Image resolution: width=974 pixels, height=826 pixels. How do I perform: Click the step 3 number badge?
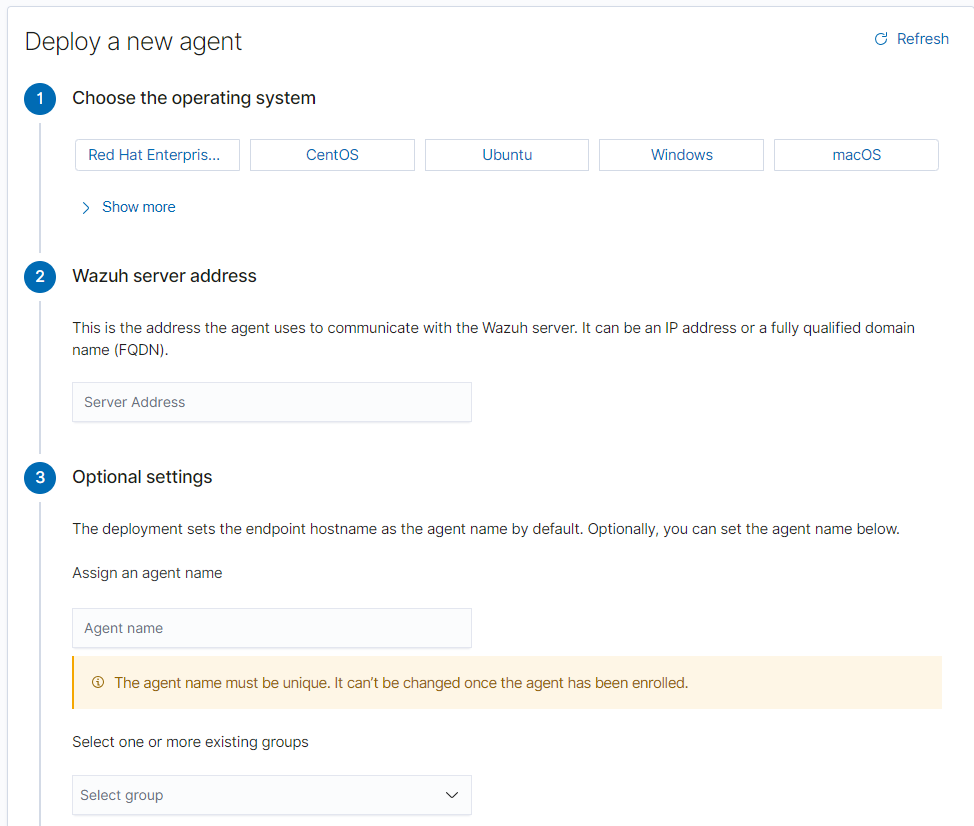point(40,478)
